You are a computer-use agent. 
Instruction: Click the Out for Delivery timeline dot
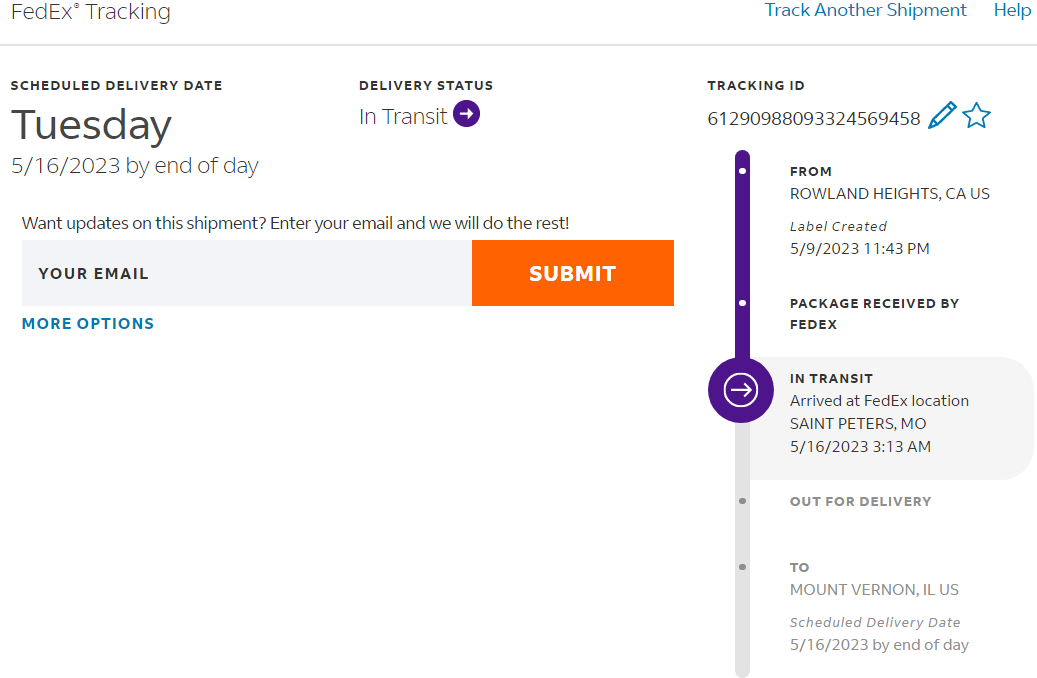742,501
